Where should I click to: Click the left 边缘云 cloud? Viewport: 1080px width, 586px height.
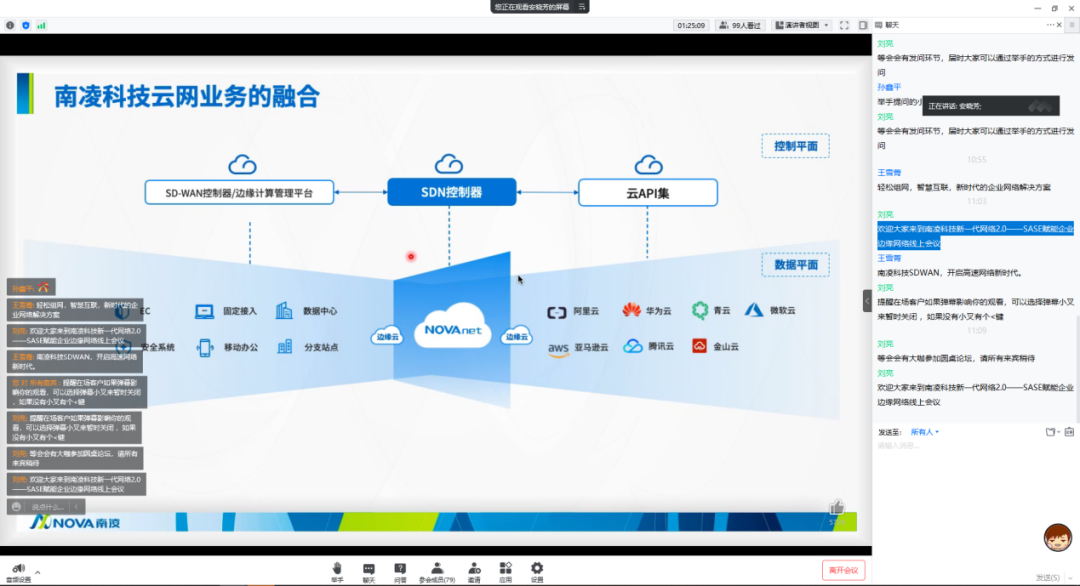[x=387, y=336]
